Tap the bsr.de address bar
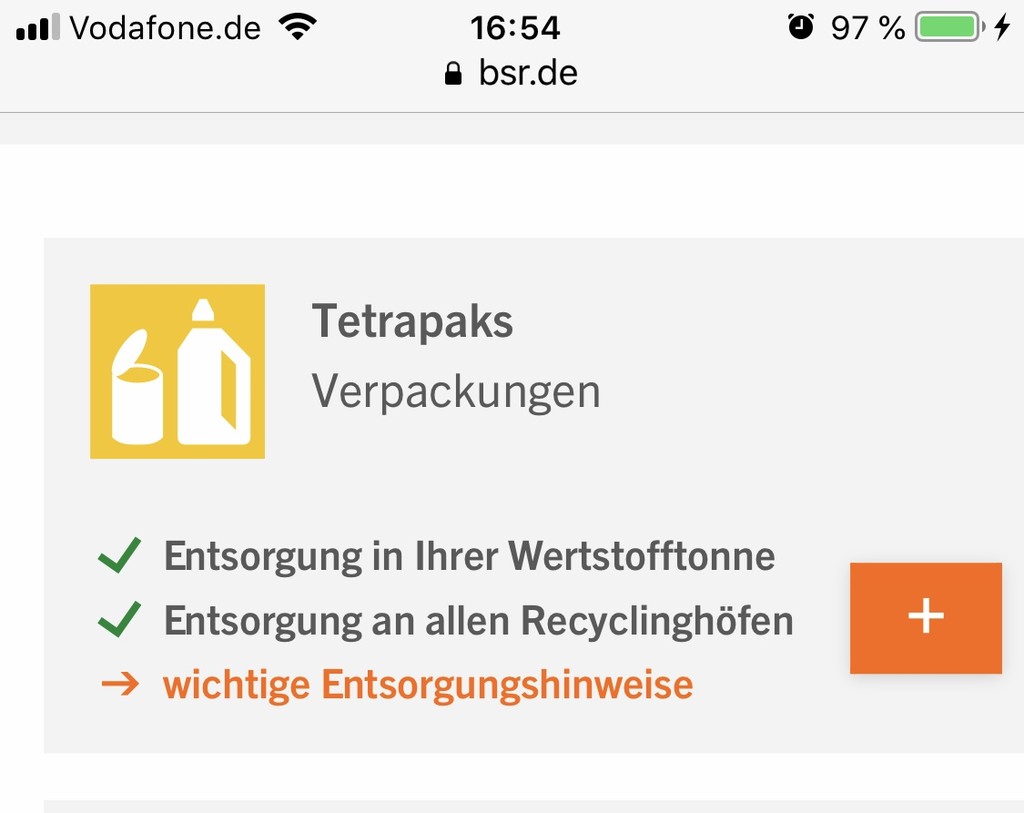The image size is (1024, 813). pyautogui.click(x=512, y=72)
